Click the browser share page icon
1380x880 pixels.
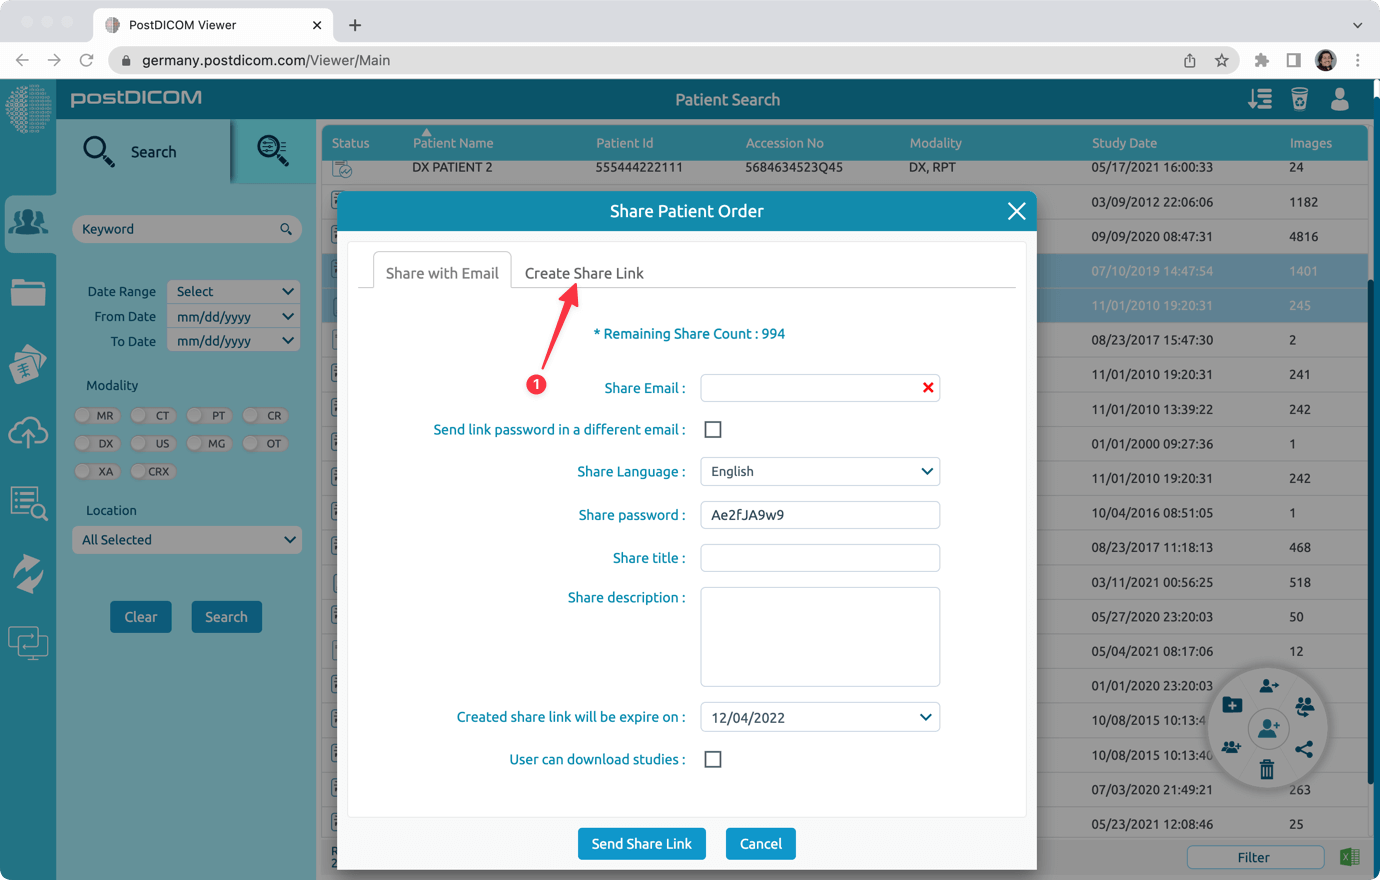[1190, 60]
